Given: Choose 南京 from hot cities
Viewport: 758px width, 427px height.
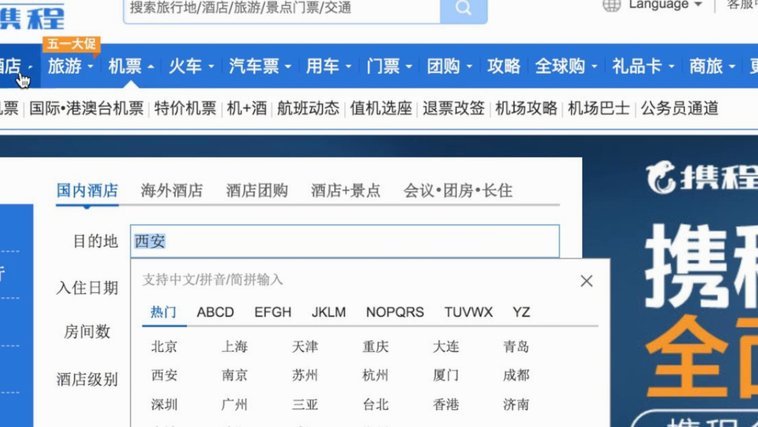Looking at the screenshot, I should (234, 375).
